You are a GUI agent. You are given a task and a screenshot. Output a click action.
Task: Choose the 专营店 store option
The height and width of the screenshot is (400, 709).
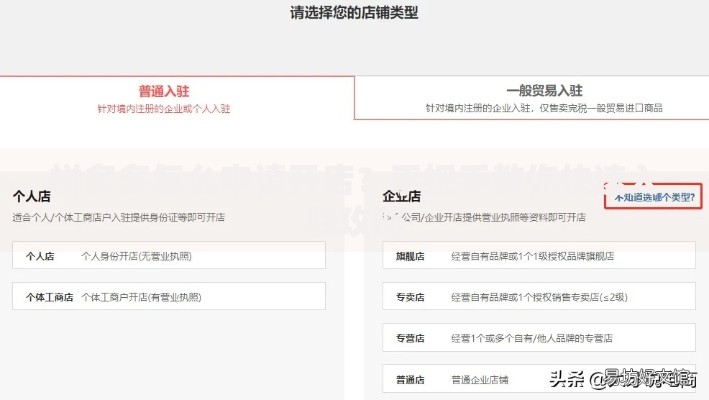(x=539, y=337)
